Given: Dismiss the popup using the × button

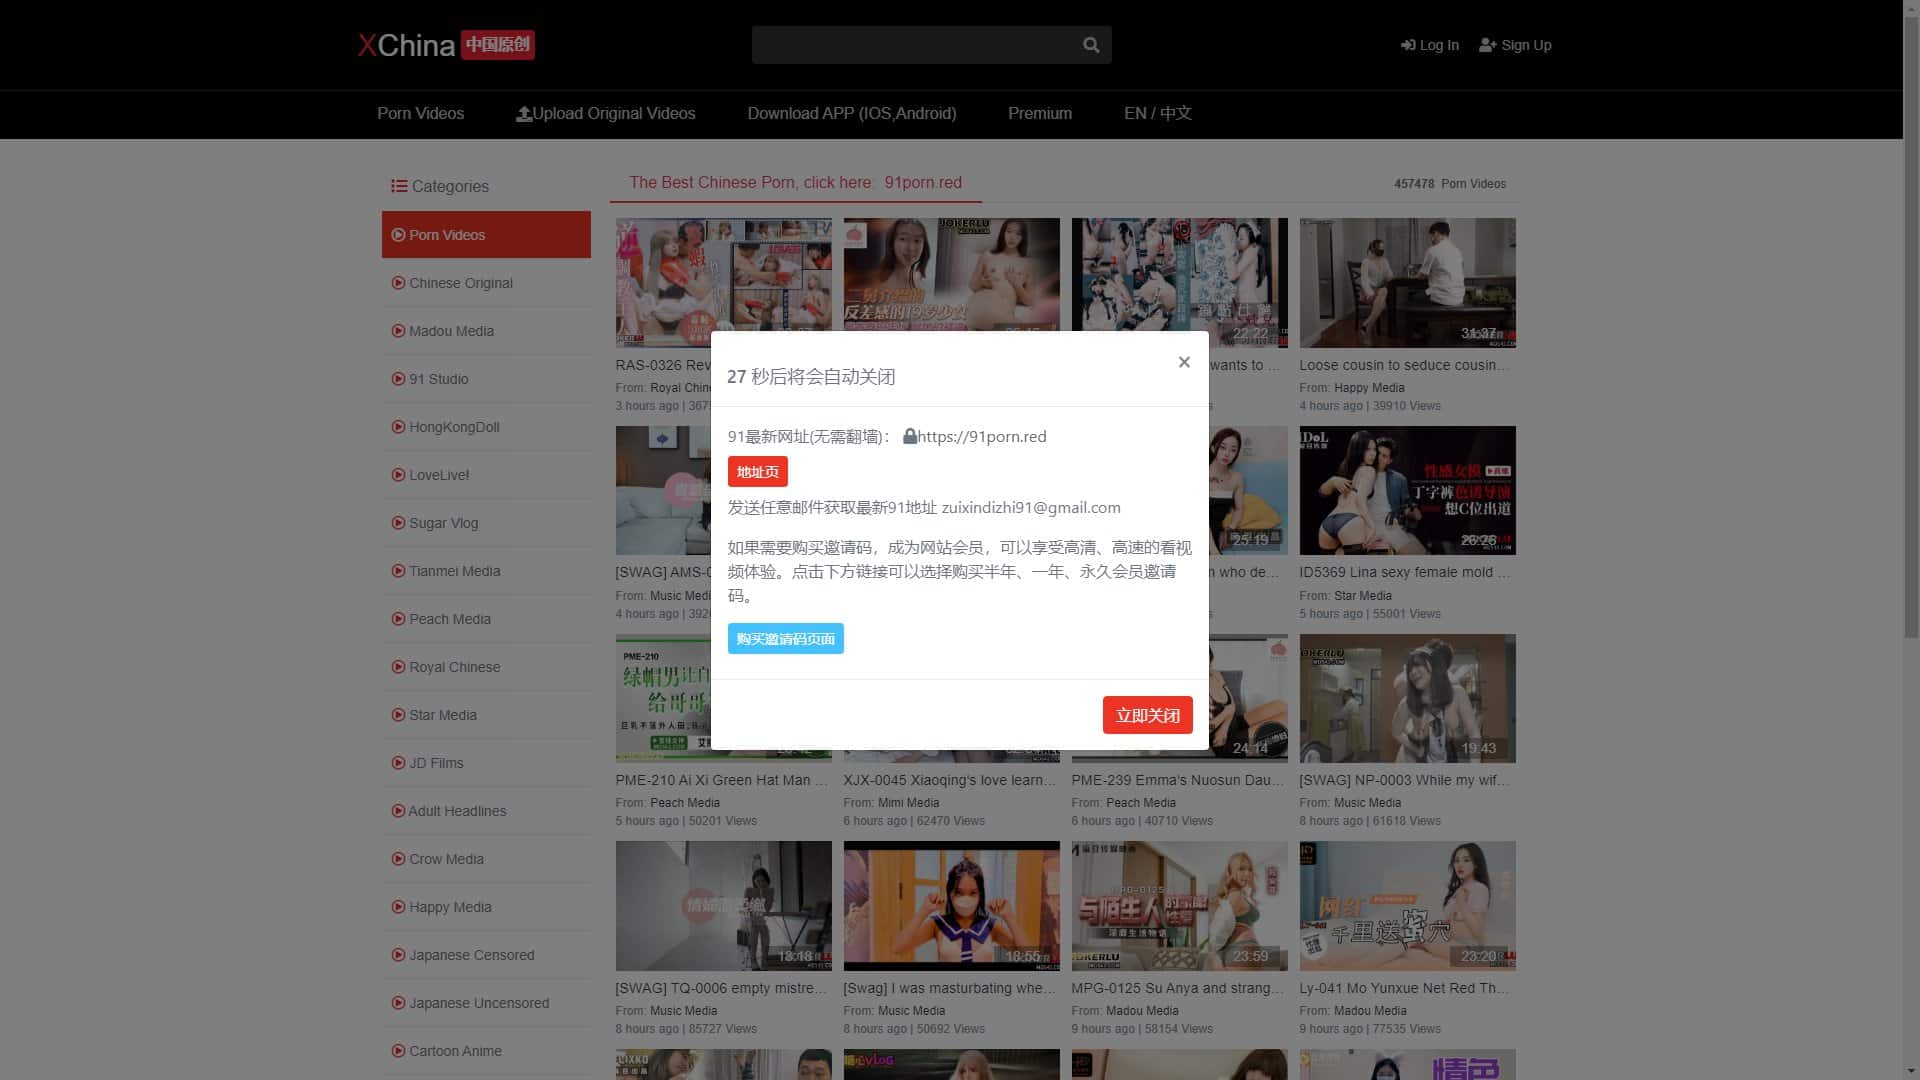Looking at the screenshot, I should click(1184, 361).
